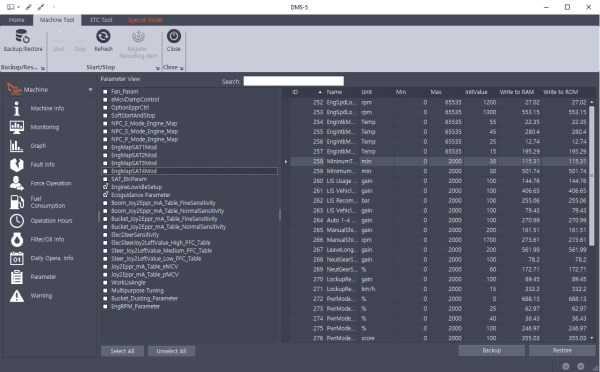Click the left status indicator circle at the bottom right
Screen dimensions: 600x372
tap(566, 366)
